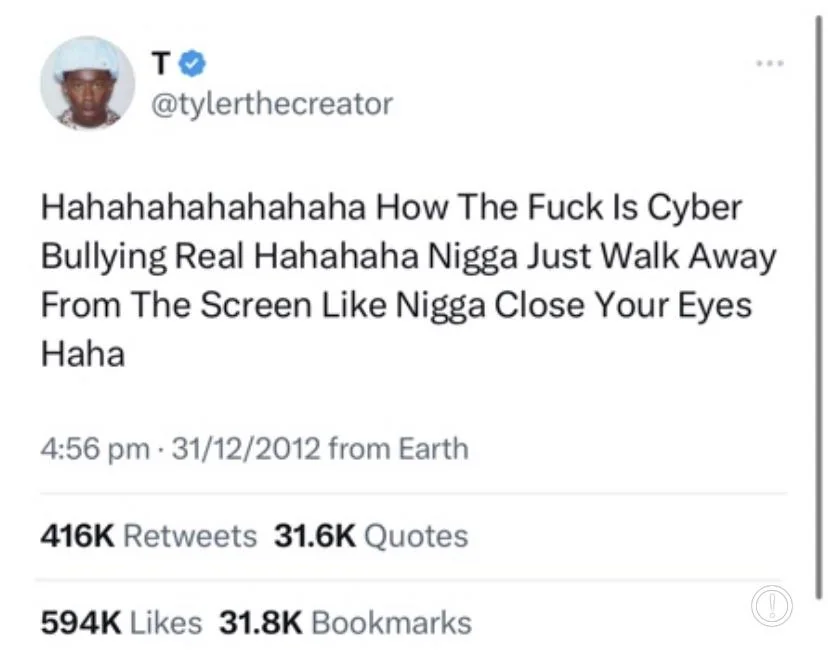View the 31.6K count of quotes
Screen dimensions: 828x660
(x=315, y=536)
